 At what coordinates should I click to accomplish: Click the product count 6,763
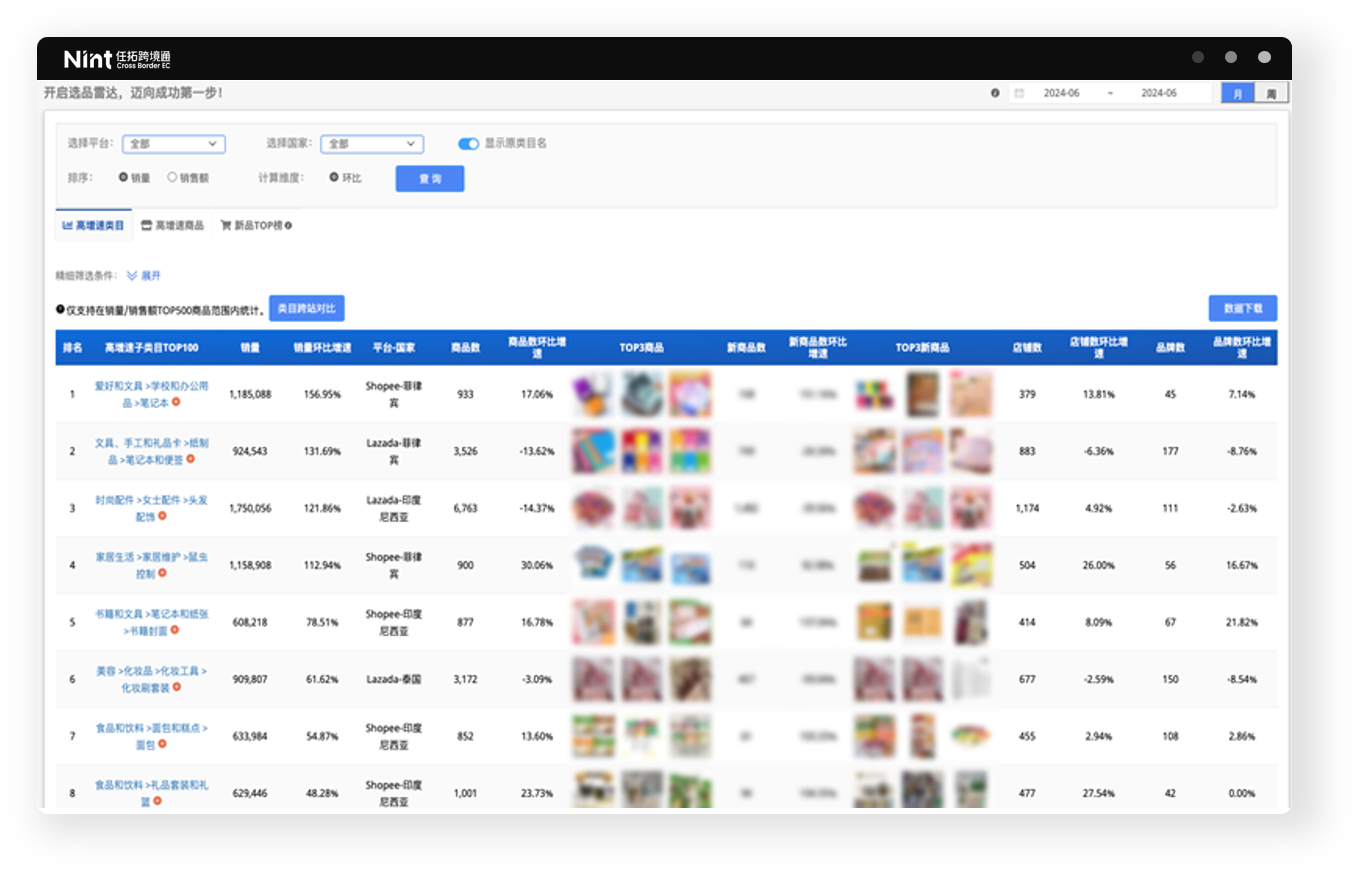click(465, 508)
